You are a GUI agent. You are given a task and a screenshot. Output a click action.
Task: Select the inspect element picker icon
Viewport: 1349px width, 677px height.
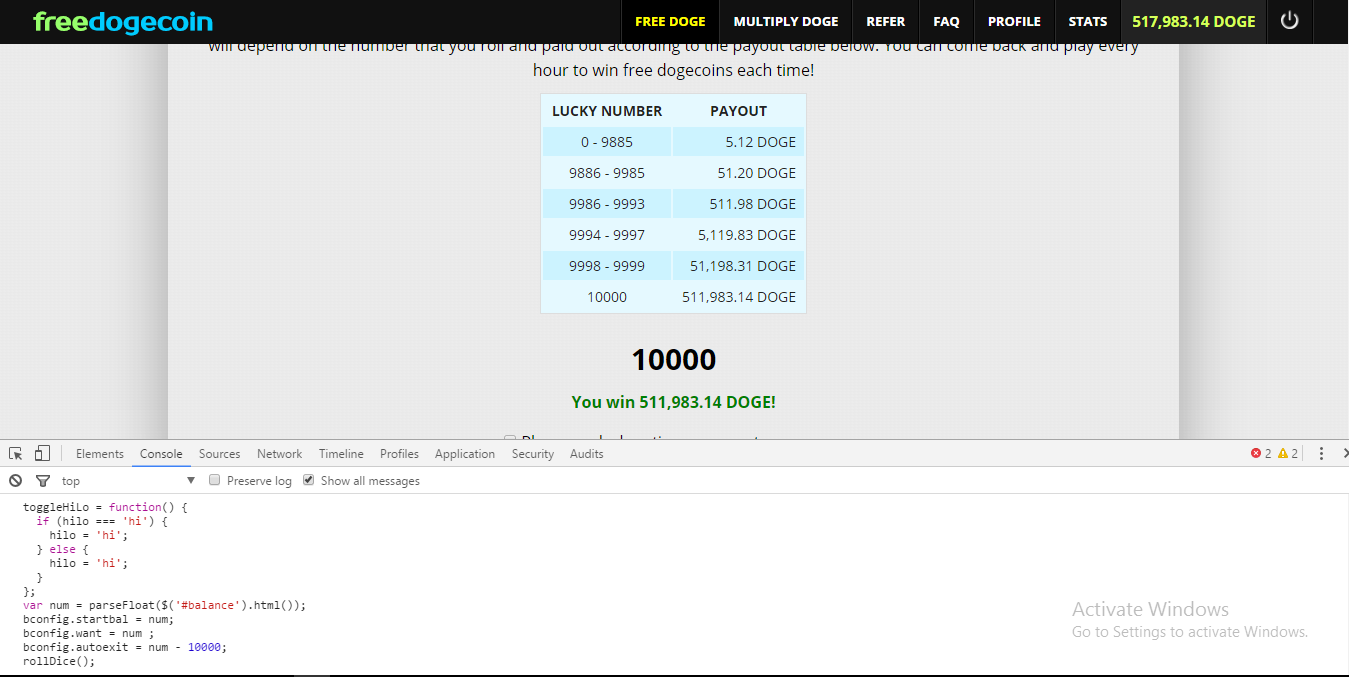[16, 453]
